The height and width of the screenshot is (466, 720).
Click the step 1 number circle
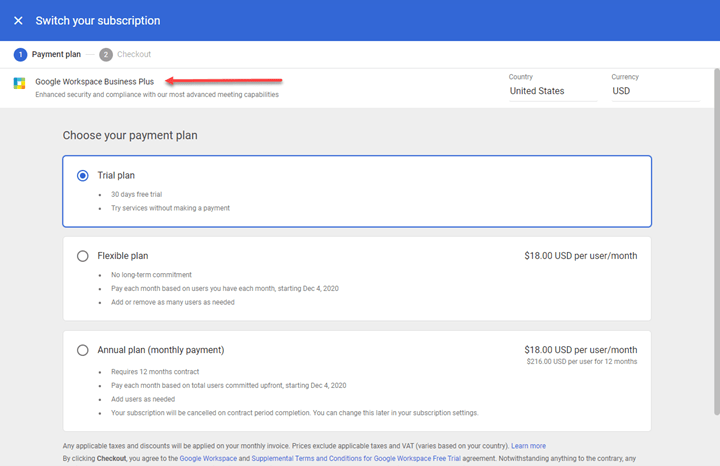pyautogui.click(x=20, y=54)
